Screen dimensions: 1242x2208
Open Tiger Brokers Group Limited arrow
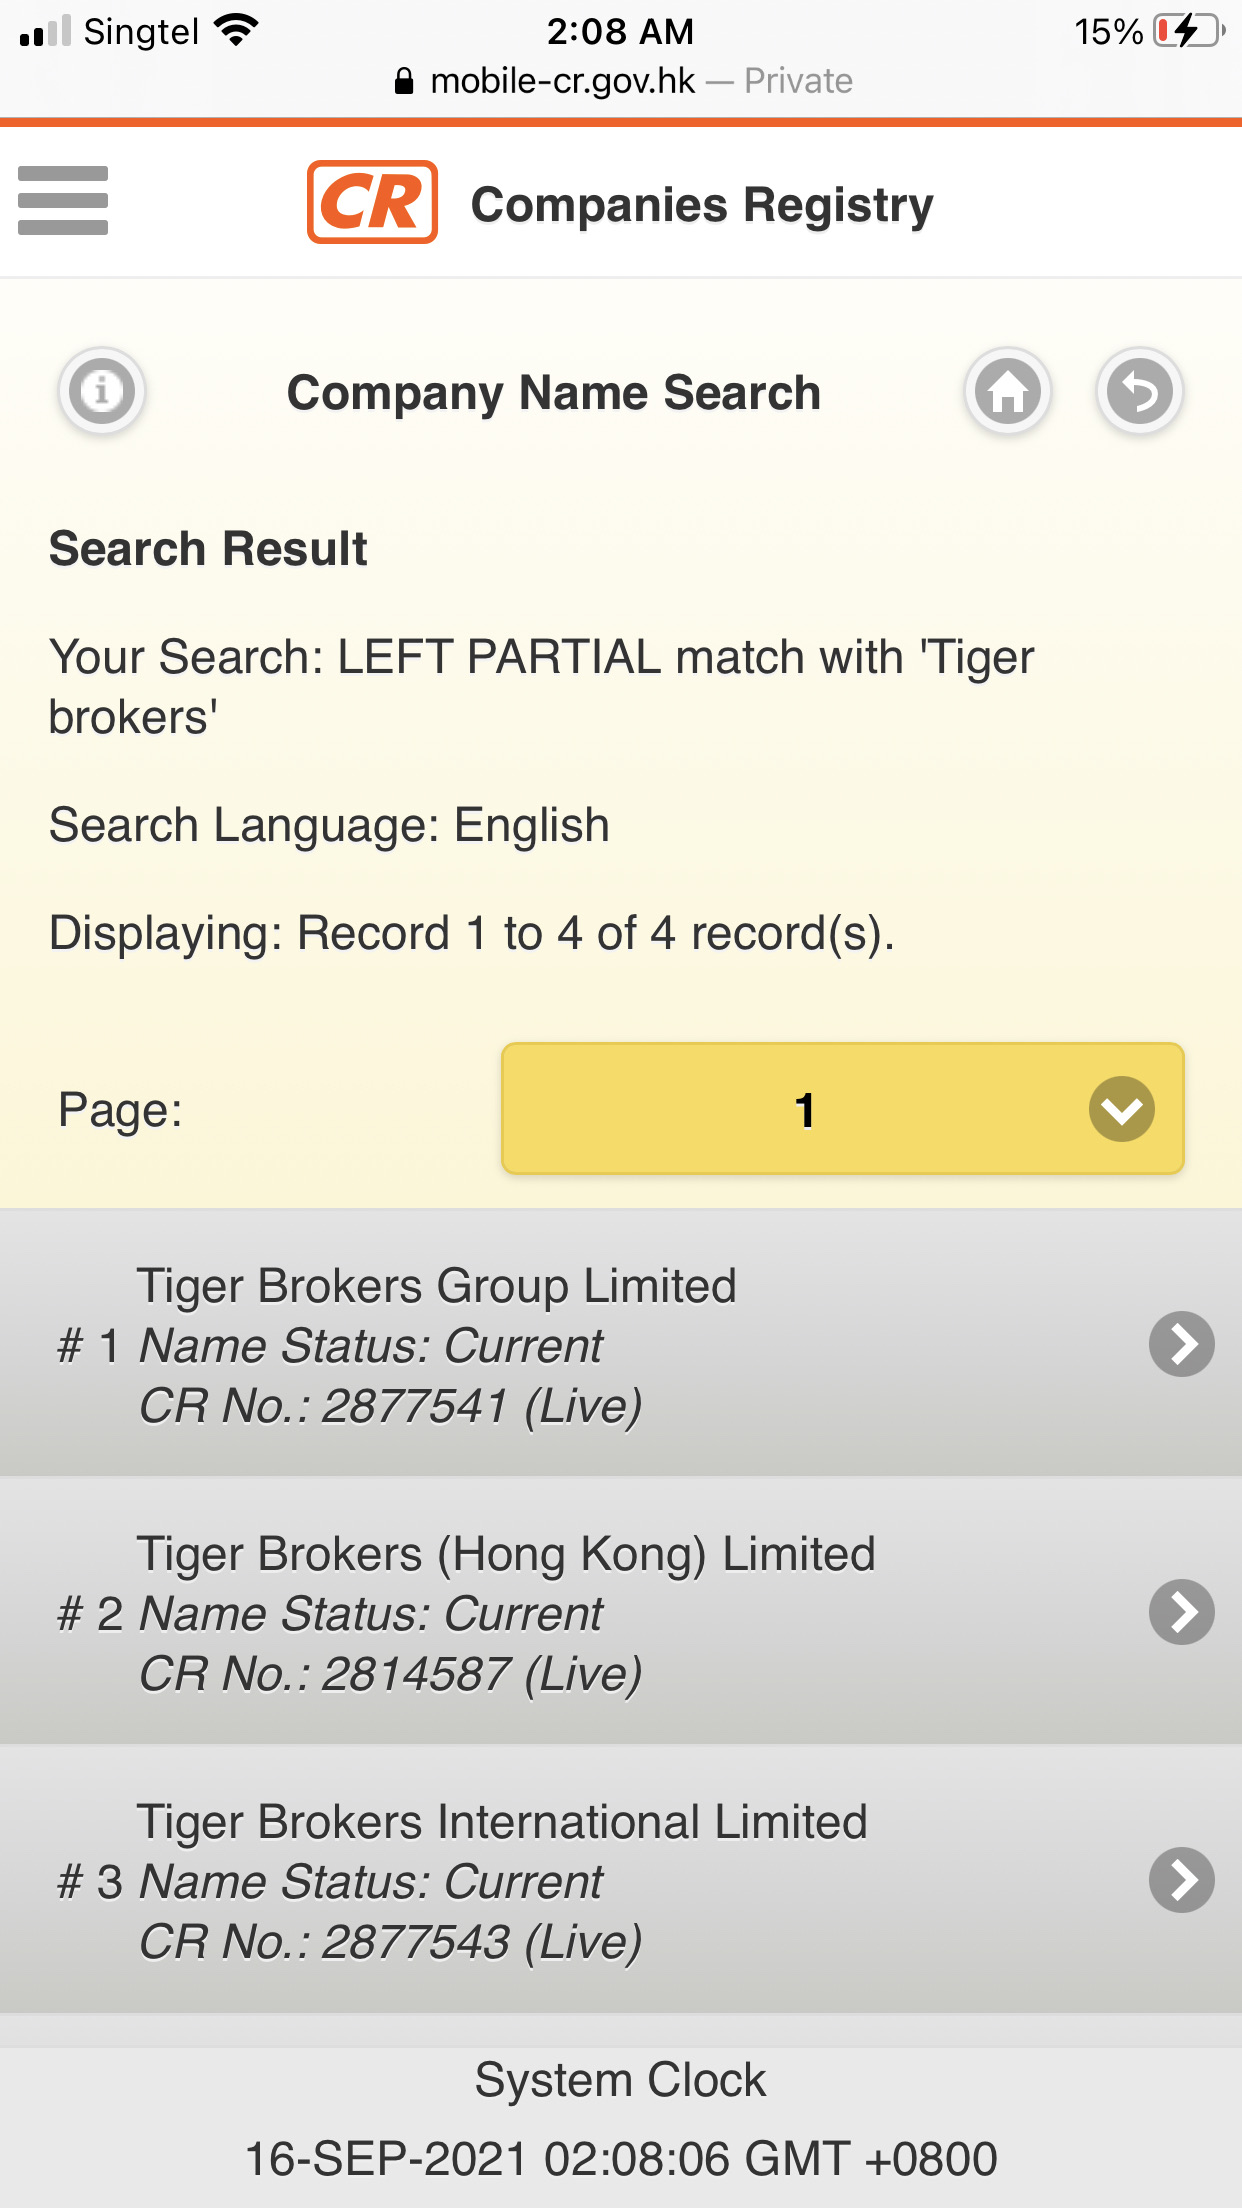(x=1181, y=1344)
